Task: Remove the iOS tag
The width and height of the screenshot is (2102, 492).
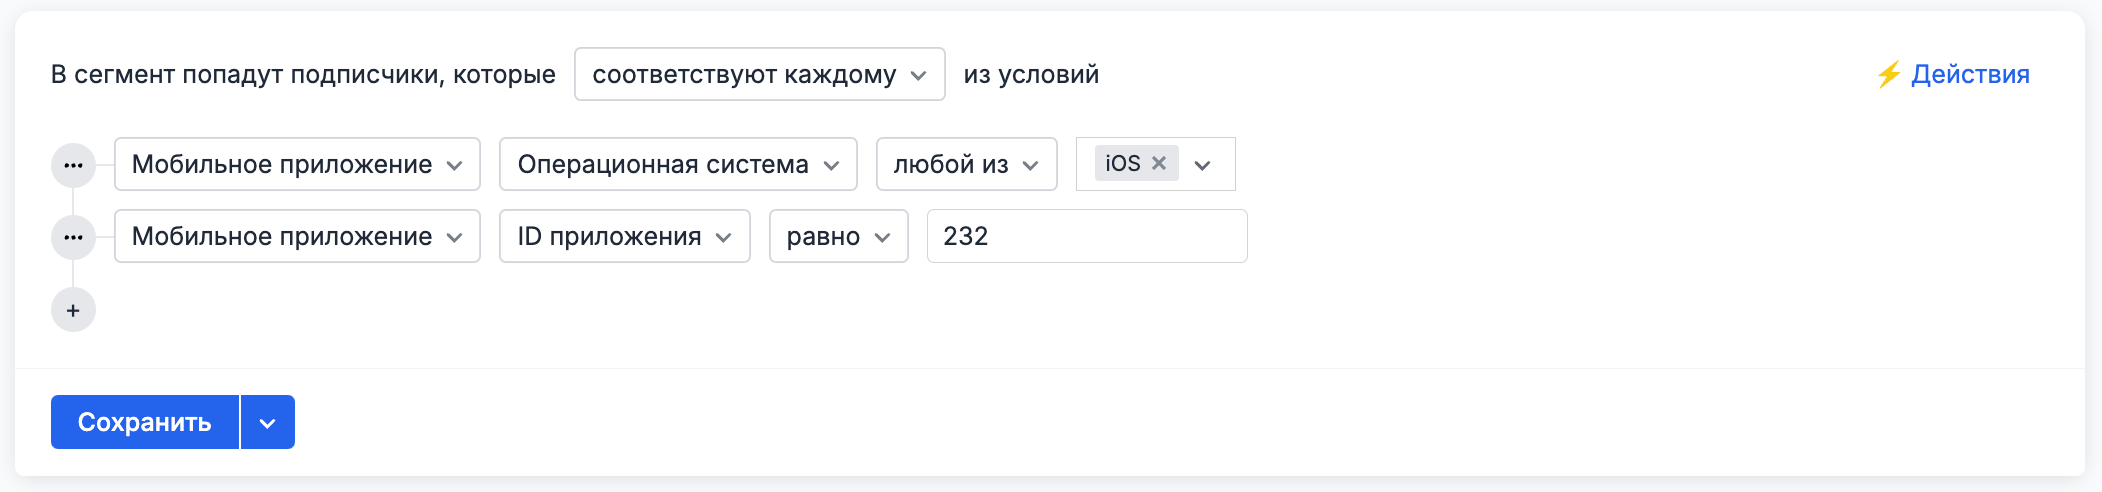Action: click(1159, 163)
